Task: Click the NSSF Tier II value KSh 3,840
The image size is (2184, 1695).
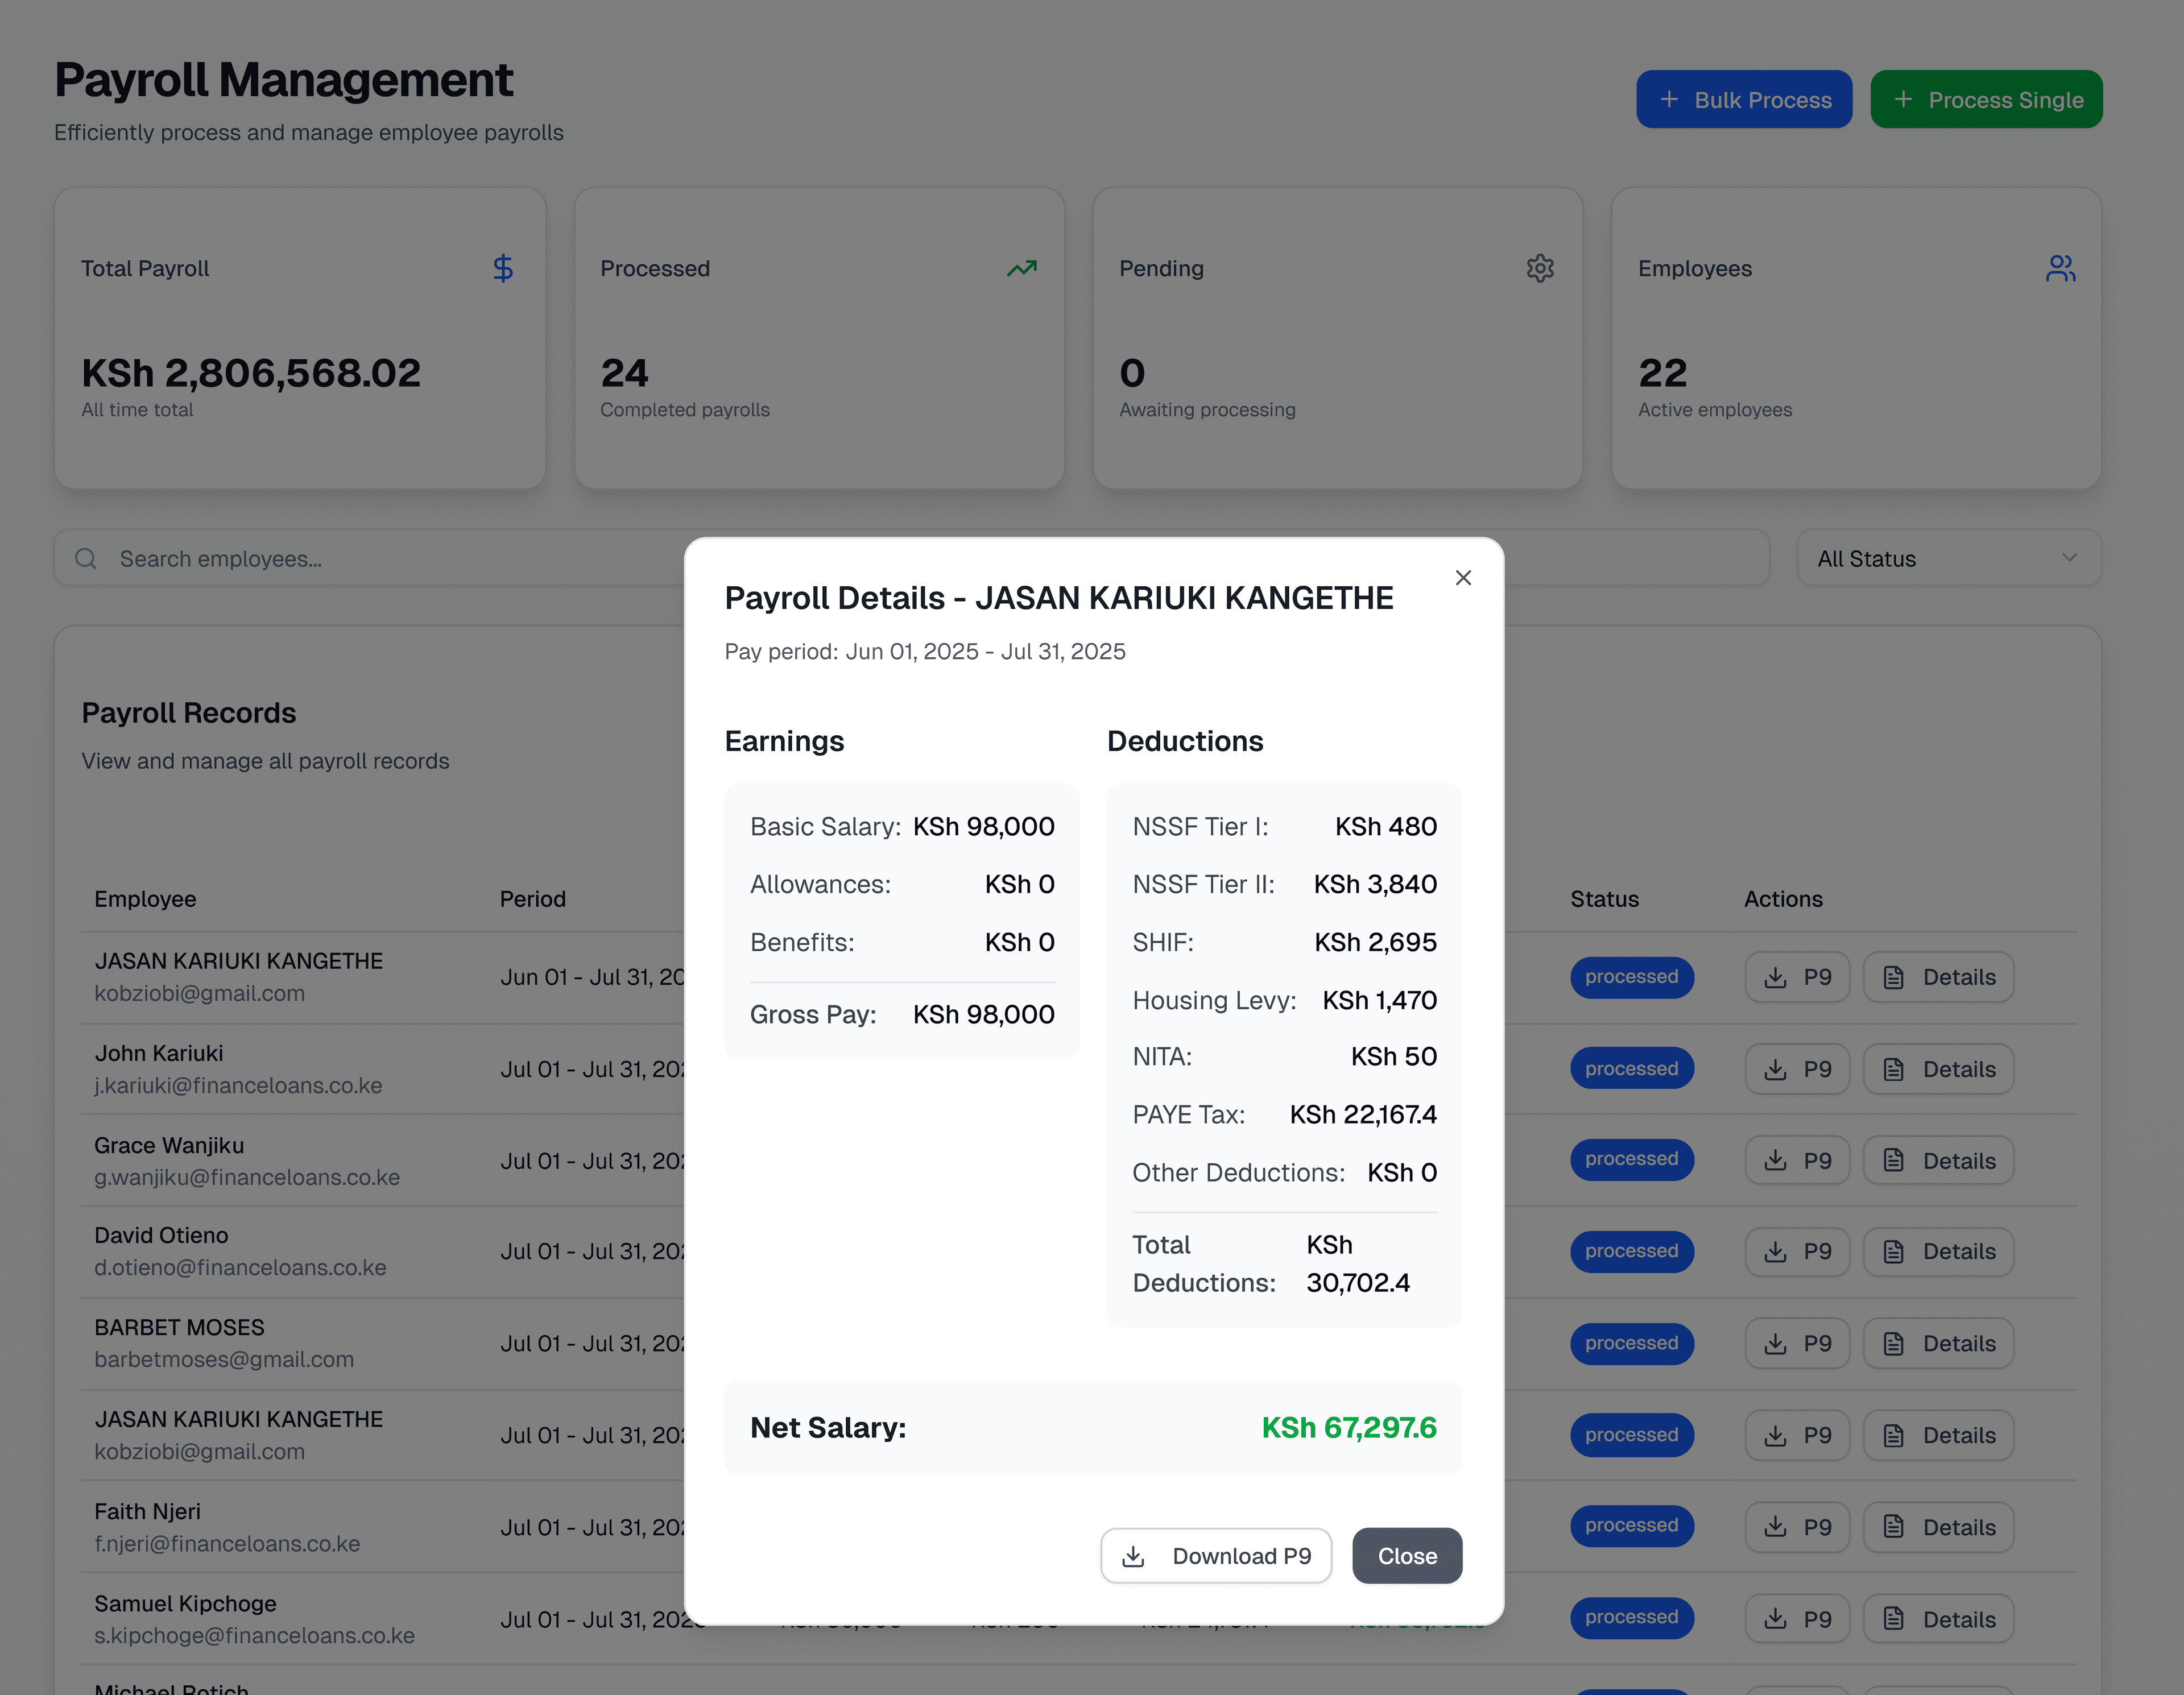Action: coord(1375,884)
